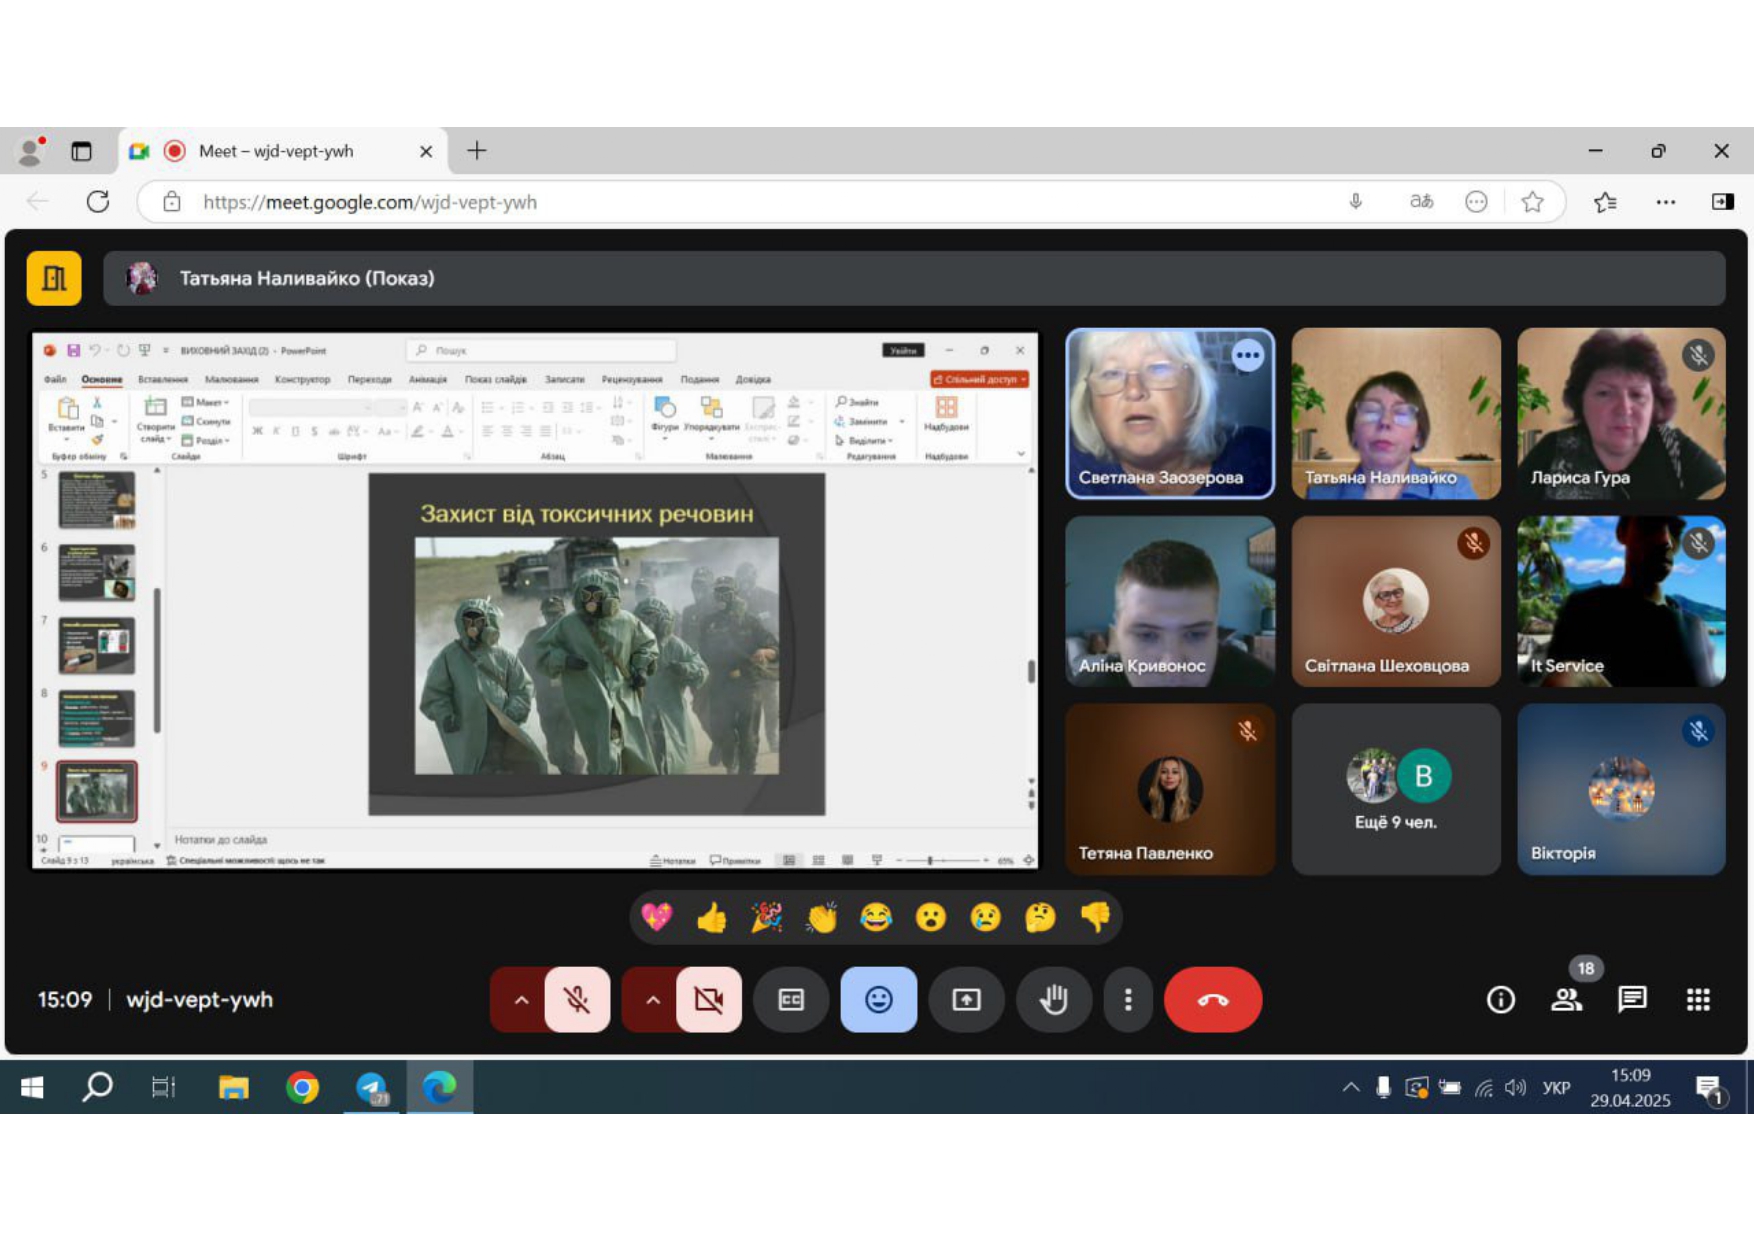Expand video settings arrow beside camera
Viewport: 1754px width, 1241px height.
tap(653, 999)
